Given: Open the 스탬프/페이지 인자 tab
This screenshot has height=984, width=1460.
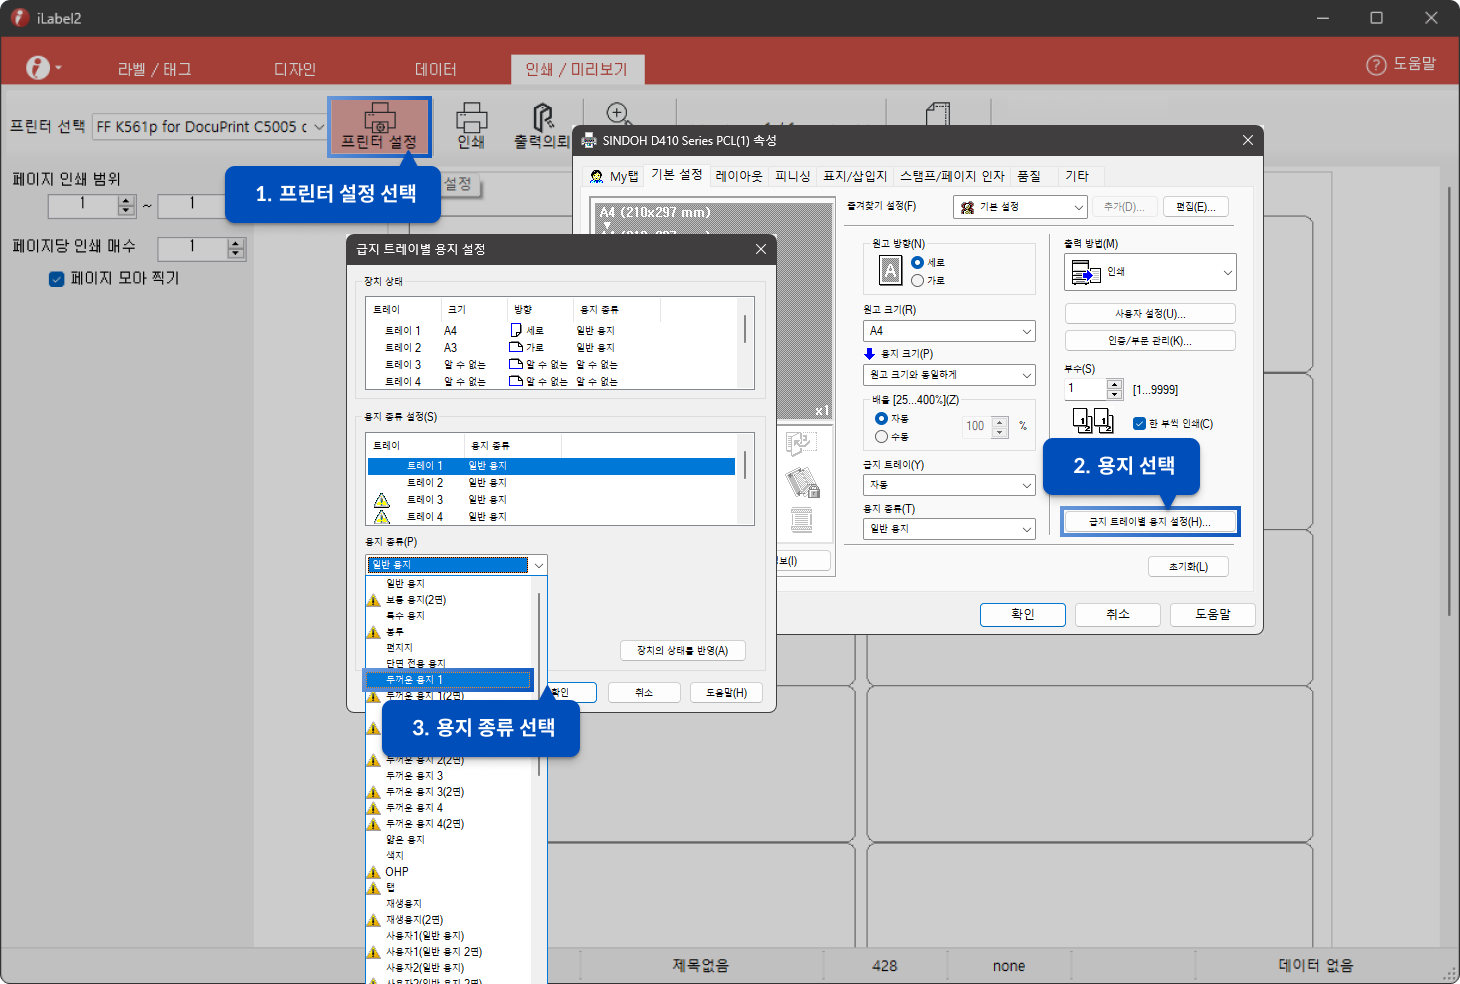Looking at the screenshot, I should [952, 176].
